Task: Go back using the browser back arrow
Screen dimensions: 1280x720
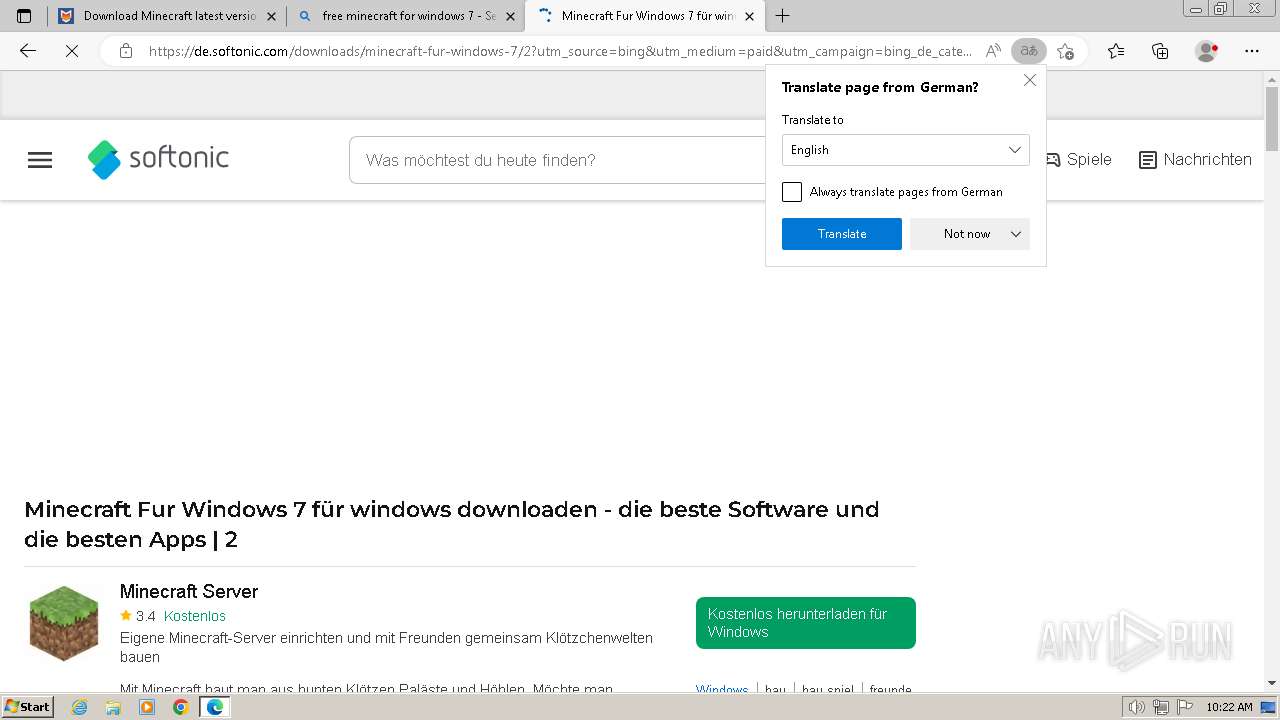Action: tap(28, 51)
